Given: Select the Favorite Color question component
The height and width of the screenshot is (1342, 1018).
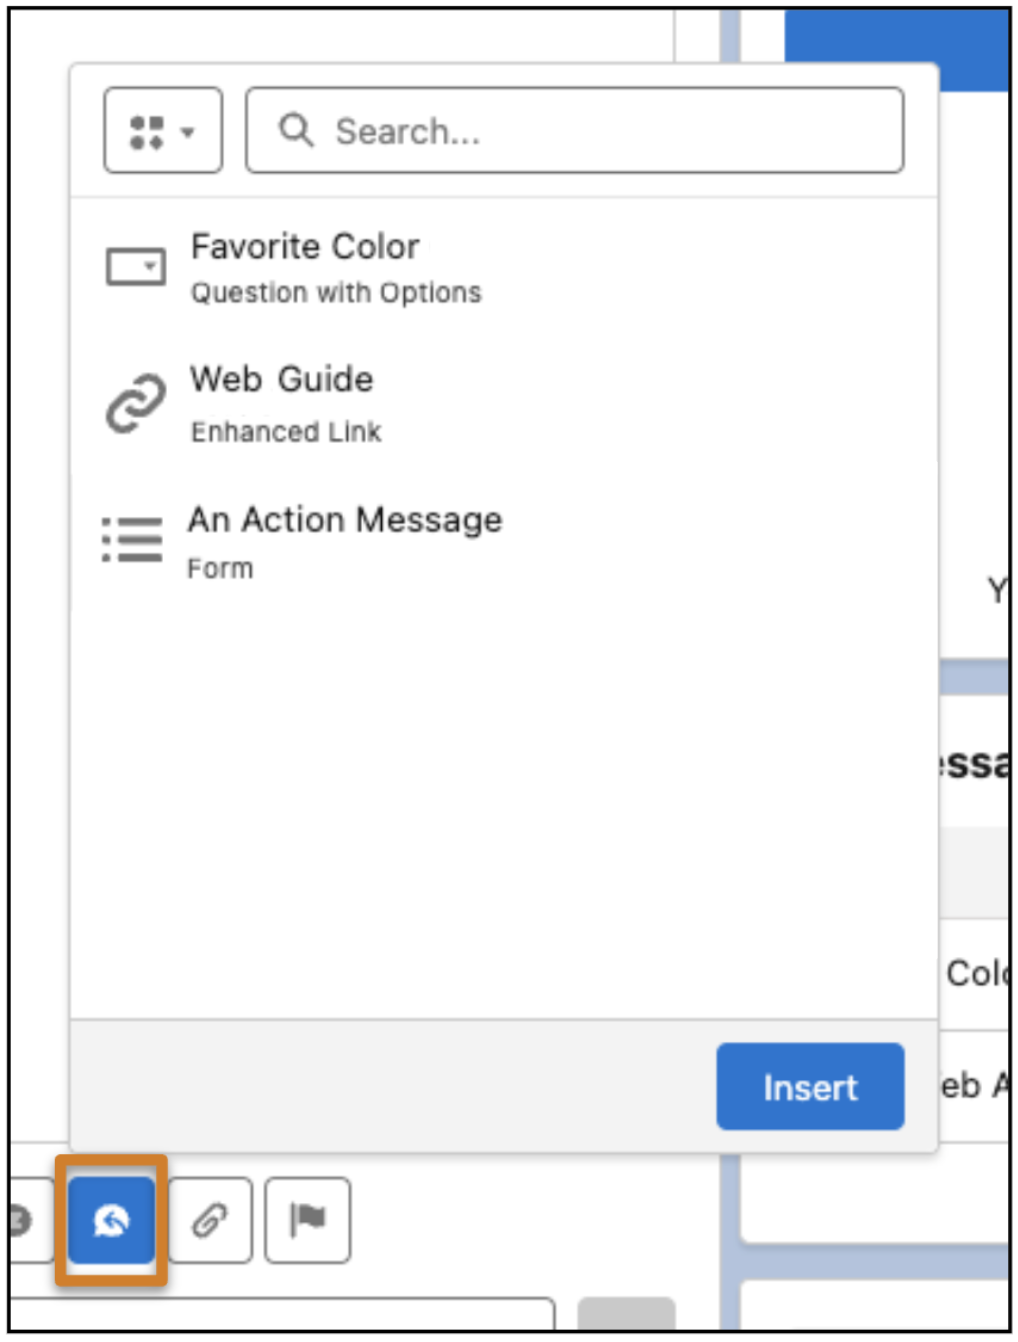Looking at the screenshot, I should click(305, 247).
